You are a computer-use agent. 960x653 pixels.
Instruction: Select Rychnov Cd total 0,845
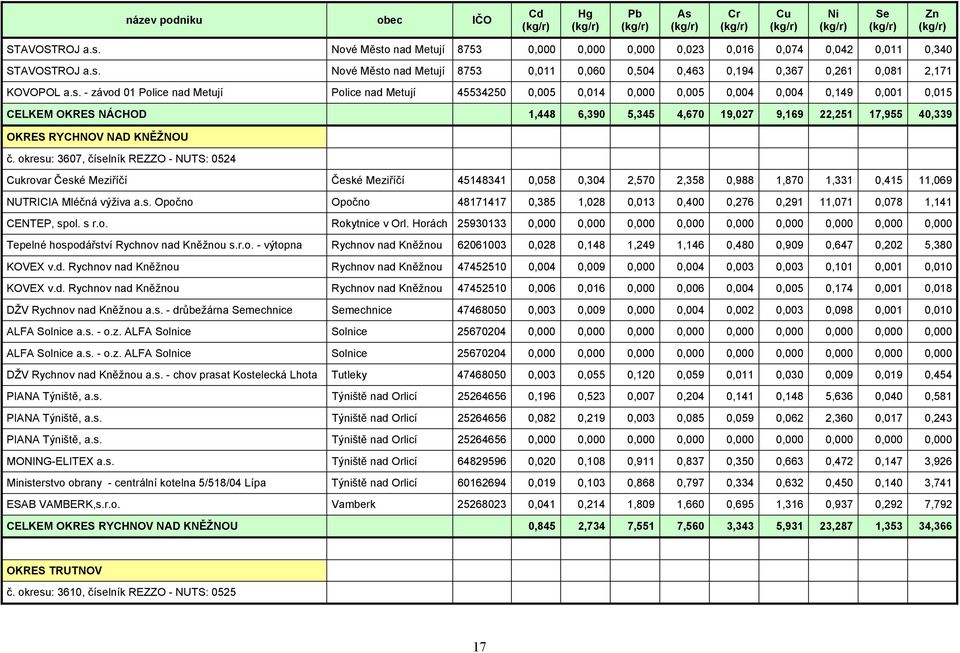coord(542,526)
